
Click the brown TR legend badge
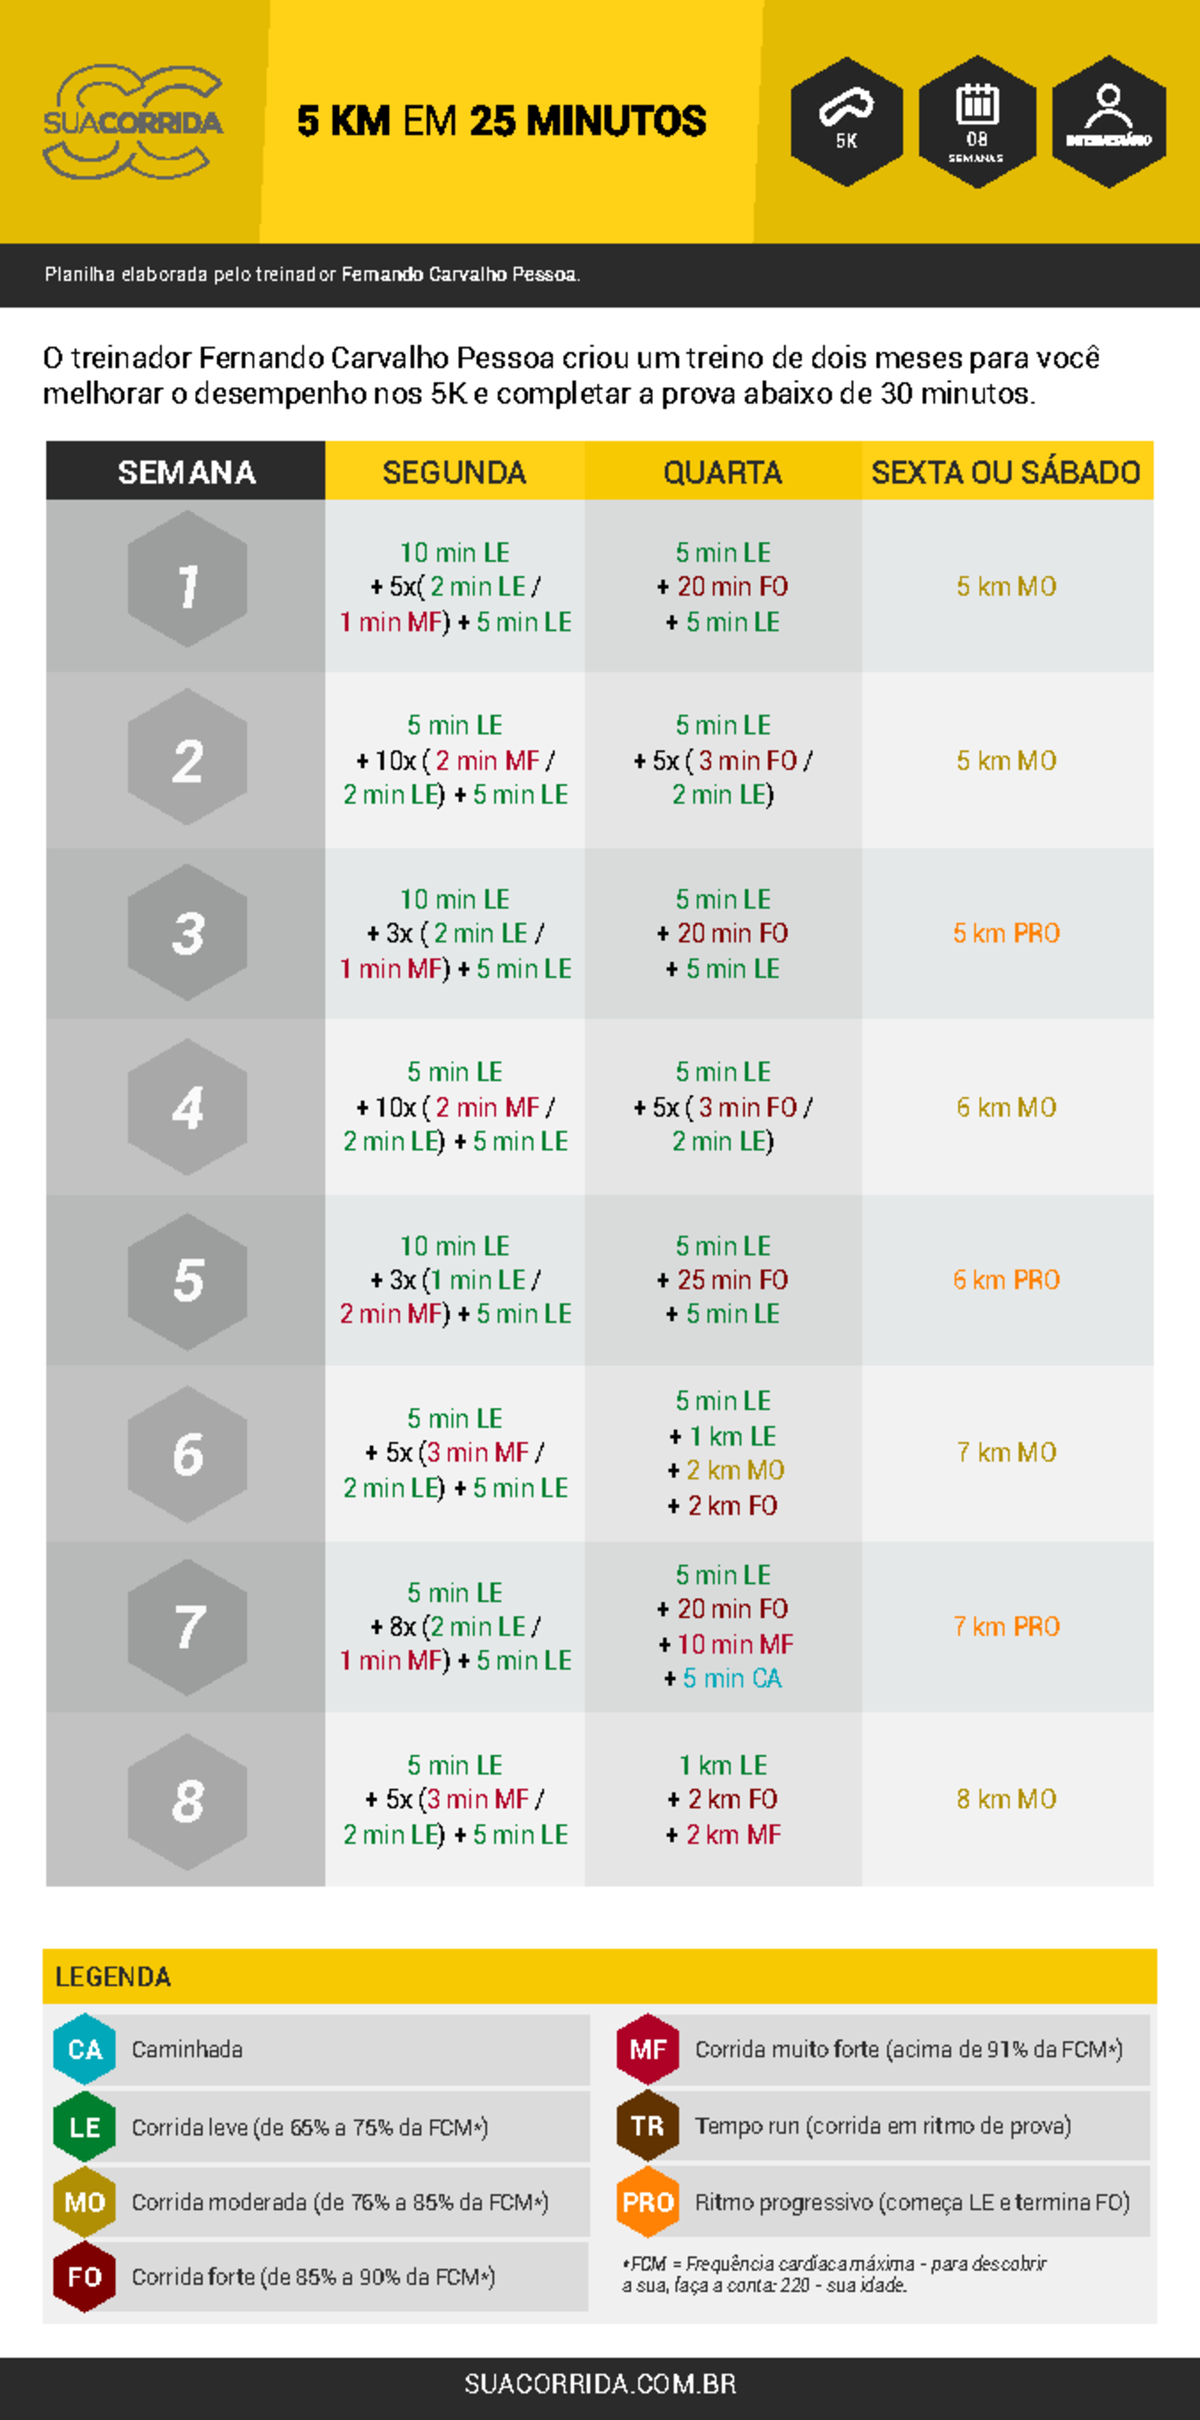click(647, 2126)
